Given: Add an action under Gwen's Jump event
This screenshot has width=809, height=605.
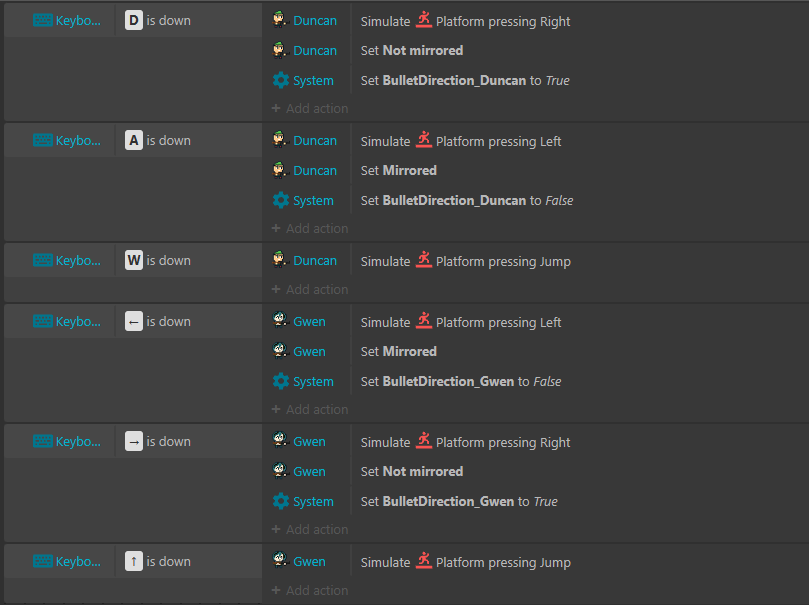Looking at the screenshot, I should tap(310, 590).
